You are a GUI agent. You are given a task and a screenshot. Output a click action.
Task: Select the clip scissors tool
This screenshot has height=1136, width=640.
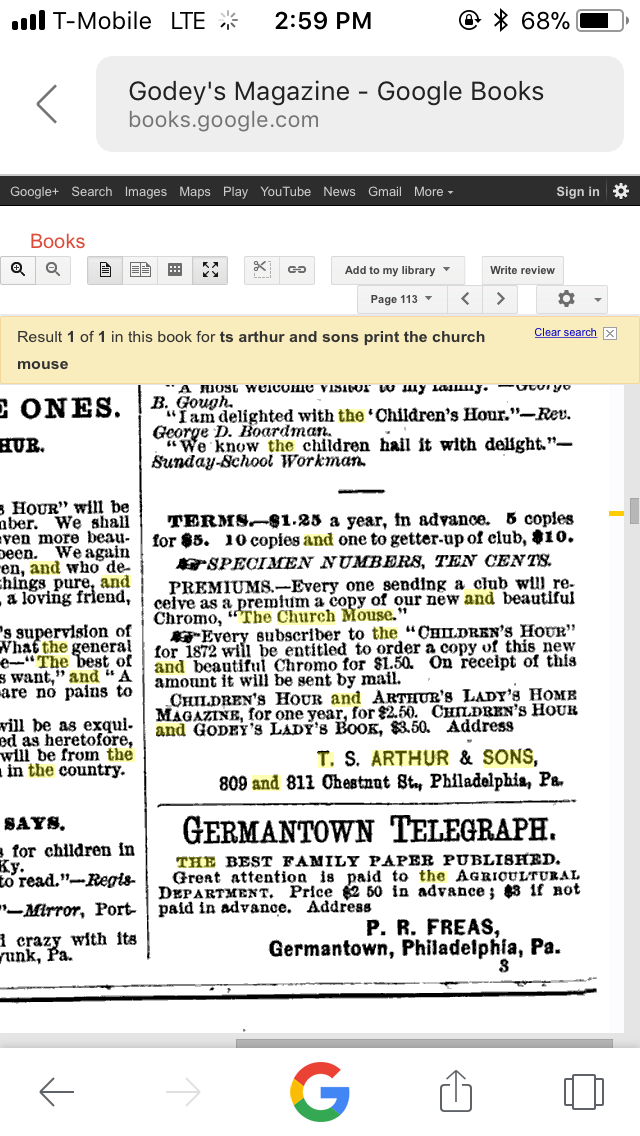[262, 270]
